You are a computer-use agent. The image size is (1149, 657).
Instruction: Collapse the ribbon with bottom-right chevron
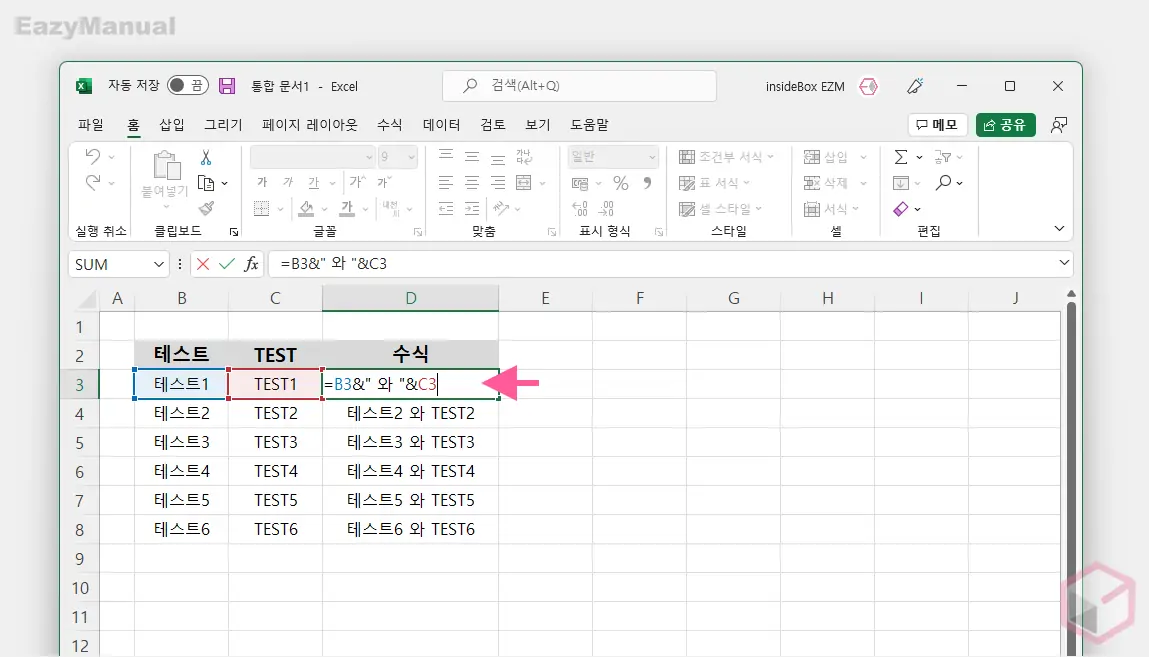tap(1059, 229)
